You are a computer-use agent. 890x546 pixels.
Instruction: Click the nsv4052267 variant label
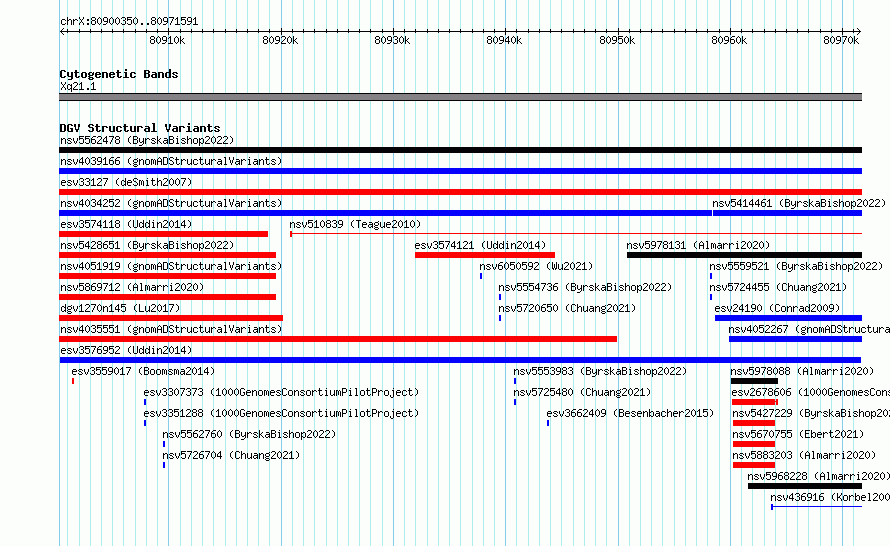tap(809, 329)
